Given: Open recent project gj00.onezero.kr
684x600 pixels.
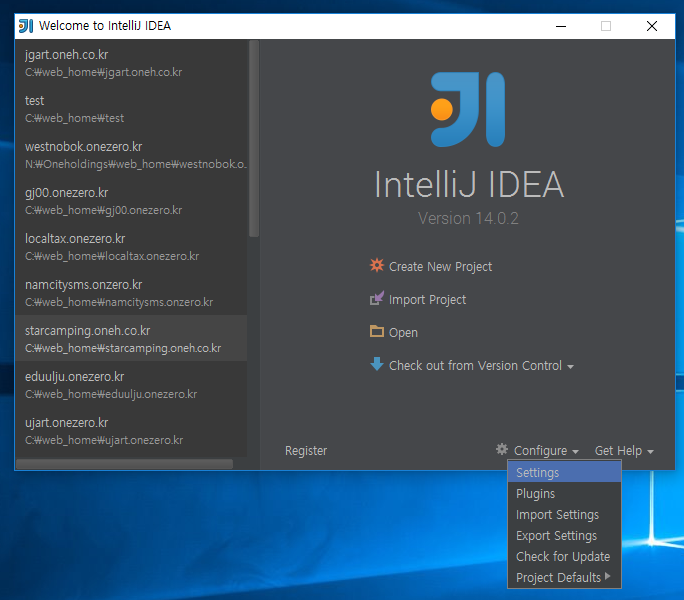Looking at the screenshot, I should (131, 201).
